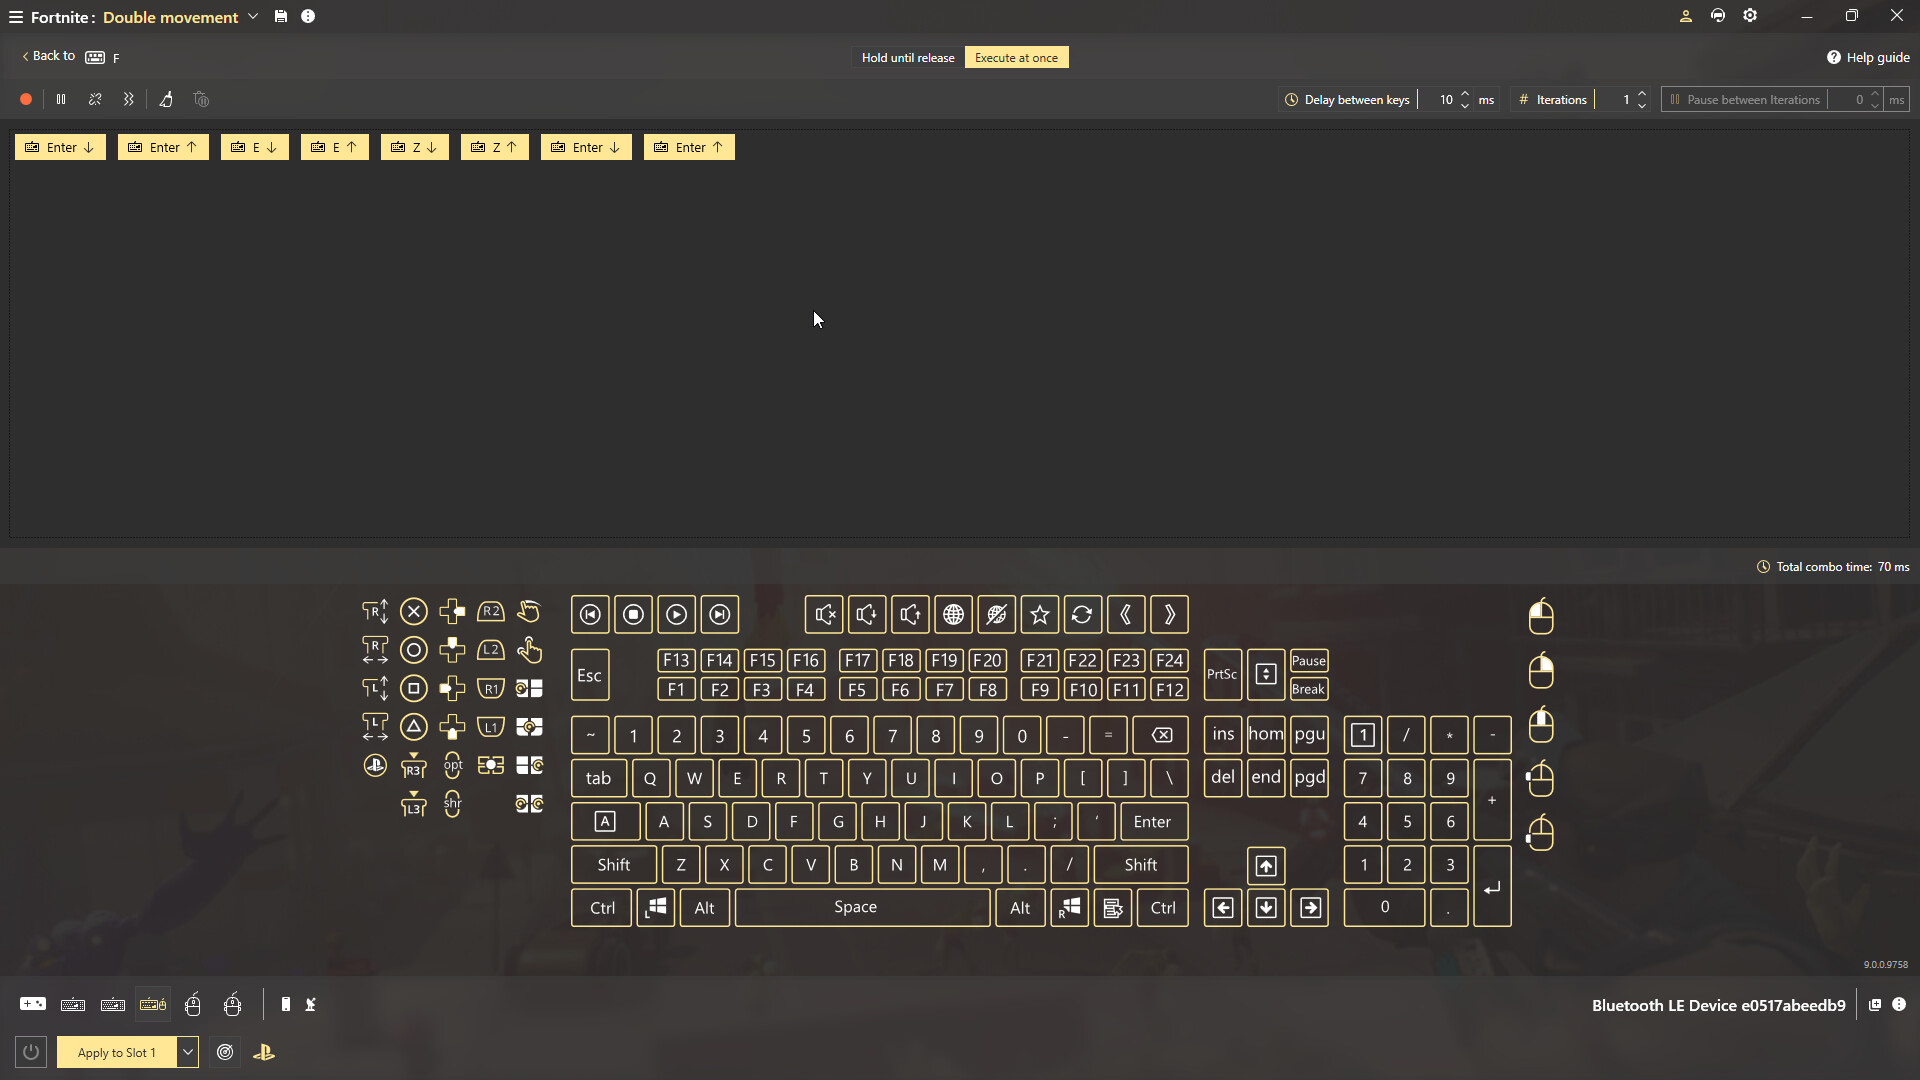Open the Help guide
1920x1080 pixels.
[1868, 57]
